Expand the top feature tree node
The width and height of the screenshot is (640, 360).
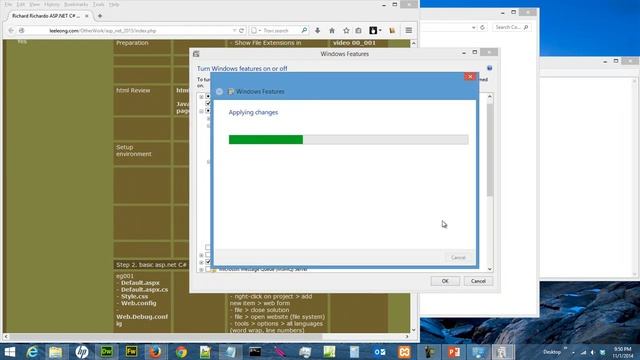201,97
